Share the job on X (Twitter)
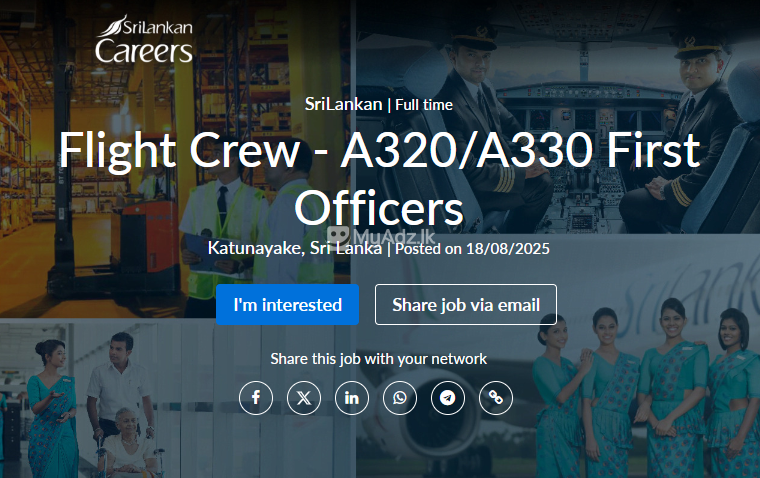Image resolution: width=760 pixels, height=478 pixels. tap(304, 398)
